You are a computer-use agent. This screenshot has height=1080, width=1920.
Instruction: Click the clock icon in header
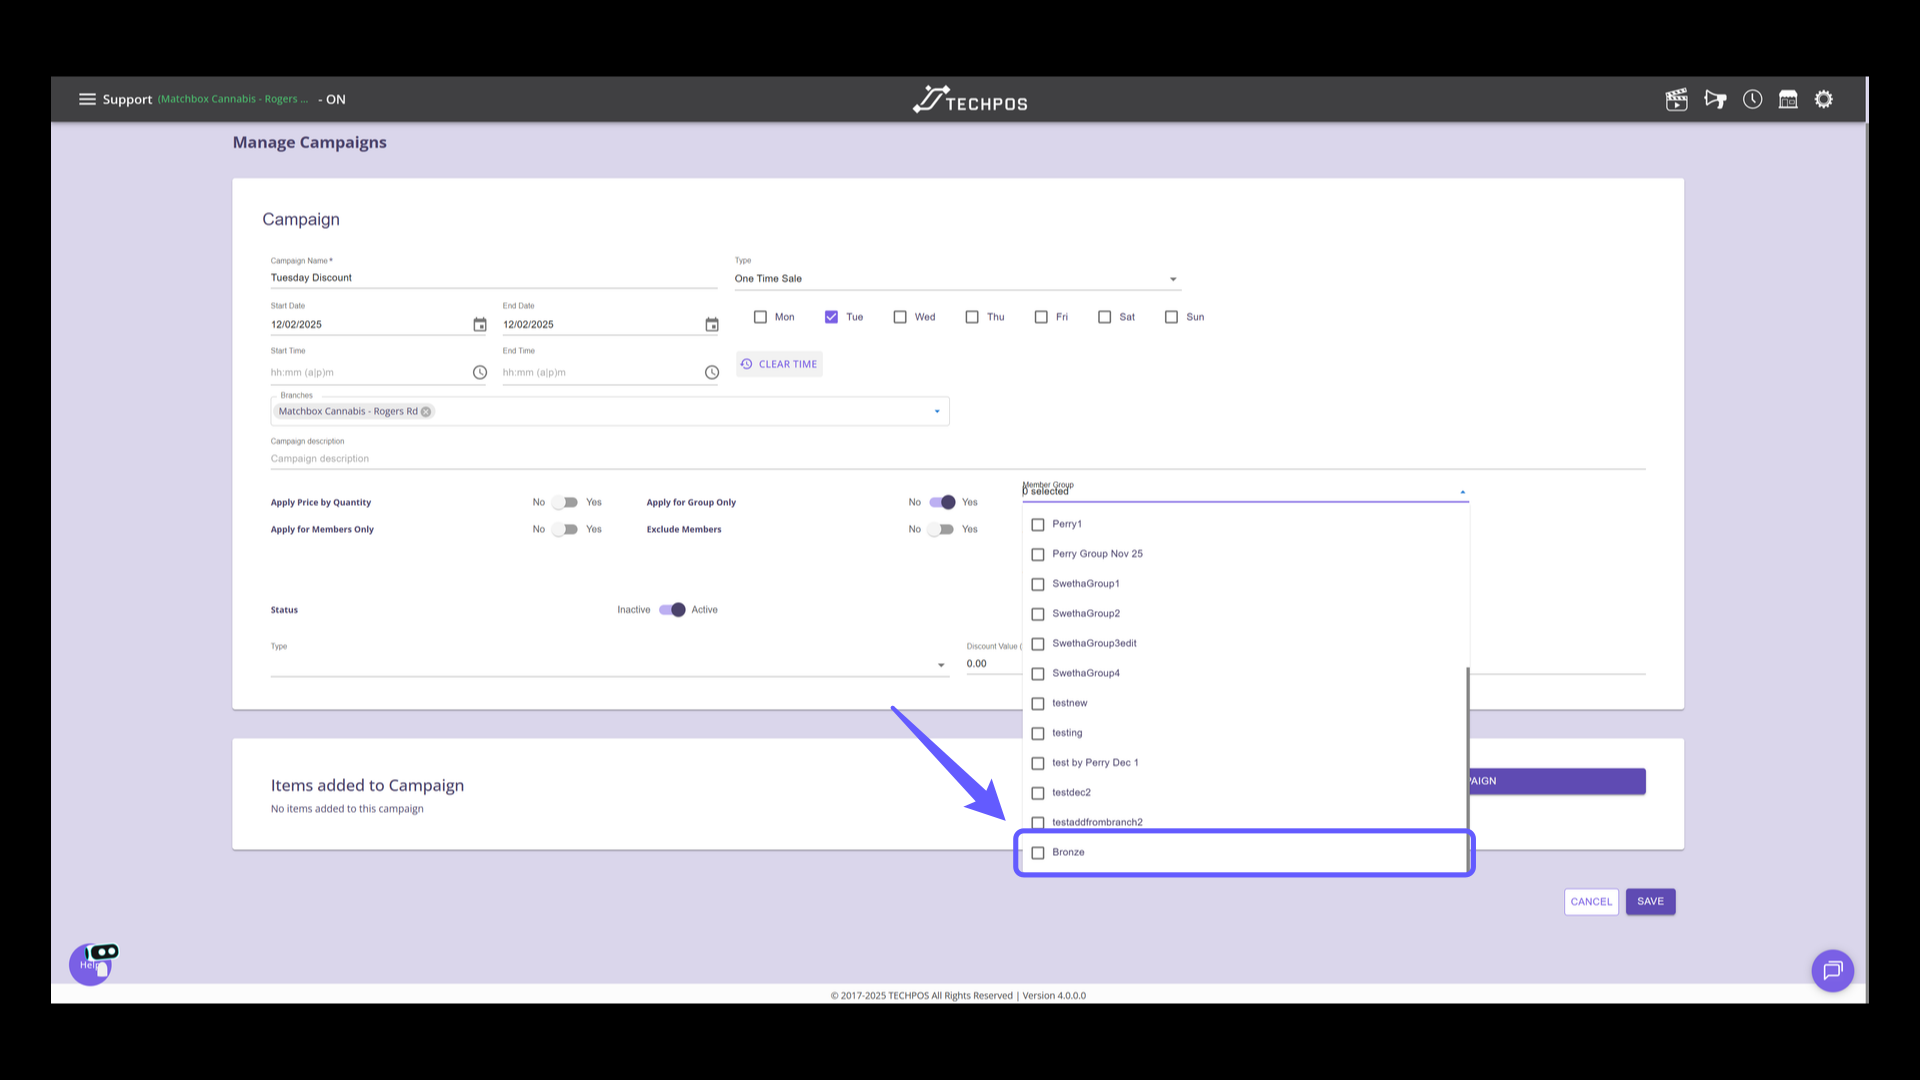1752,99
